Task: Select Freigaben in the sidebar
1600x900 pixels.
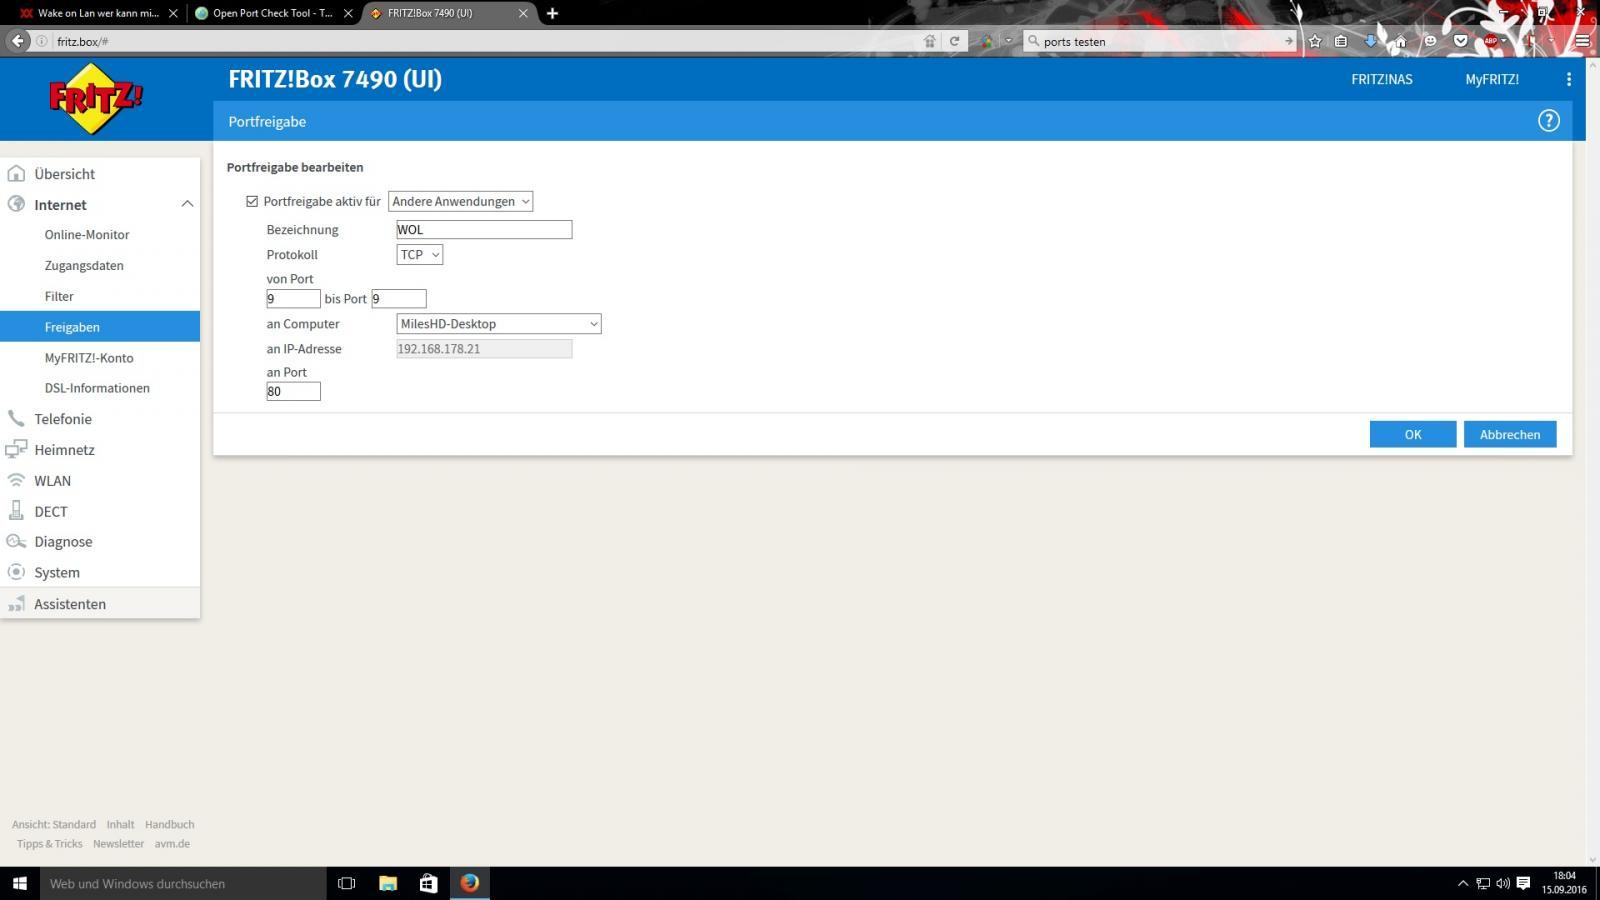Action: pyautogui.click(x=100, y=327)
